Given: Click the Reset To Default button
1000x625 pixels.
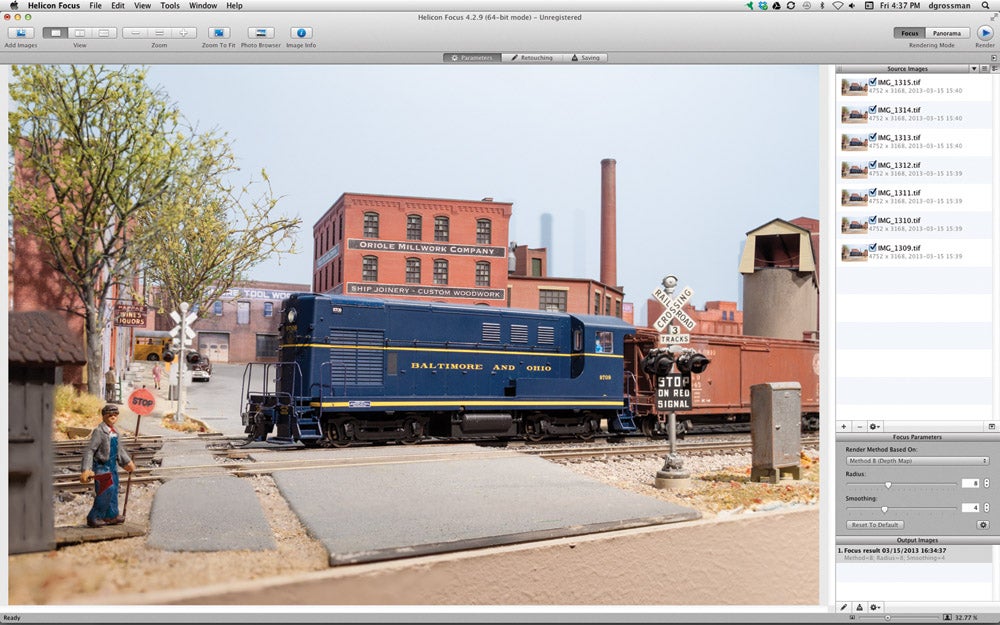Looking at the screenshot, I should tap(874, 525).
